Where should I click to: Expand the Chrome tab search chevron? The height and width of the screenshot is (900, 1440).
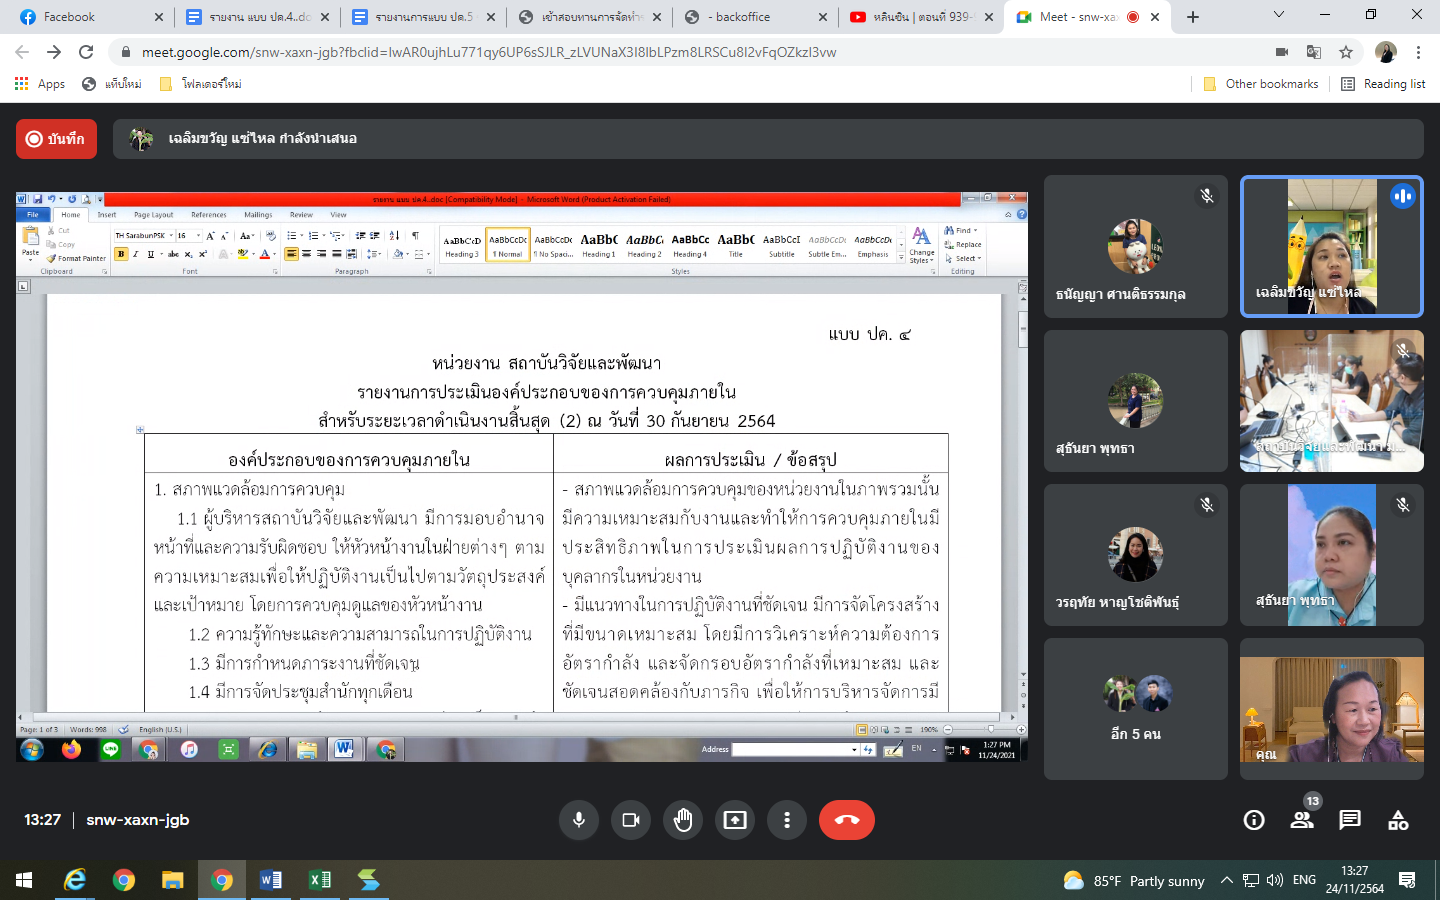(x=1278, y=15)
